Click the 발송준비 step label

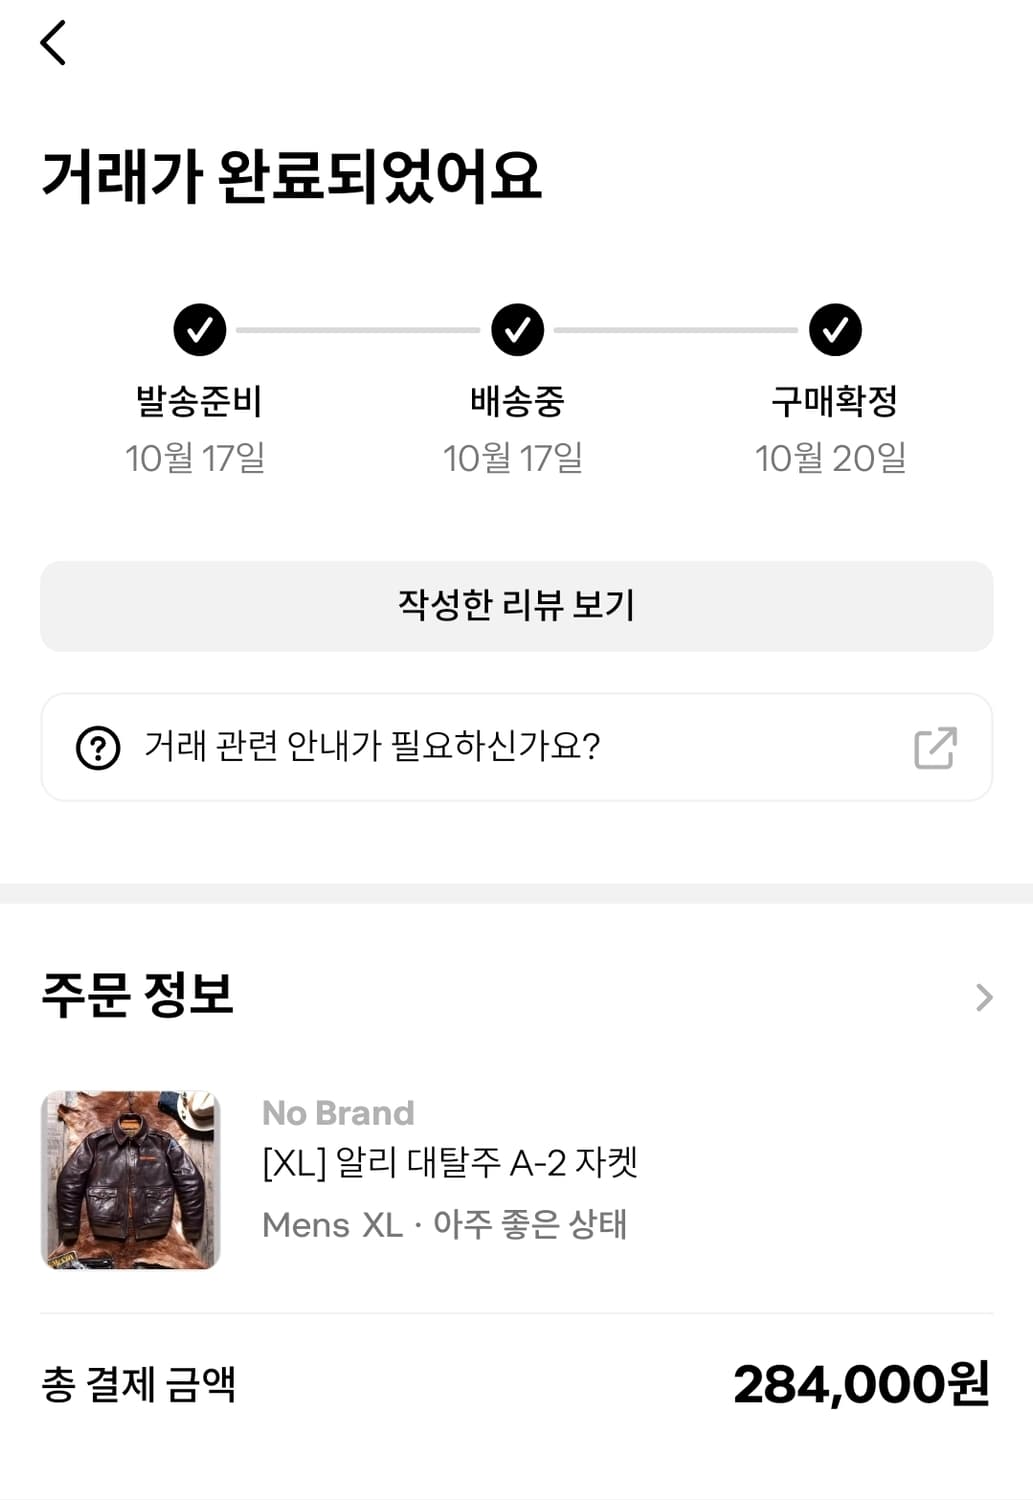point(199,402)
